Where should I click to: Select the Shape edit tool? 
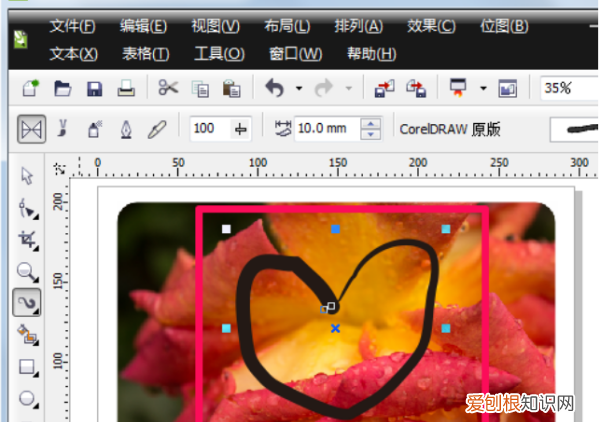tap(27, 208)
